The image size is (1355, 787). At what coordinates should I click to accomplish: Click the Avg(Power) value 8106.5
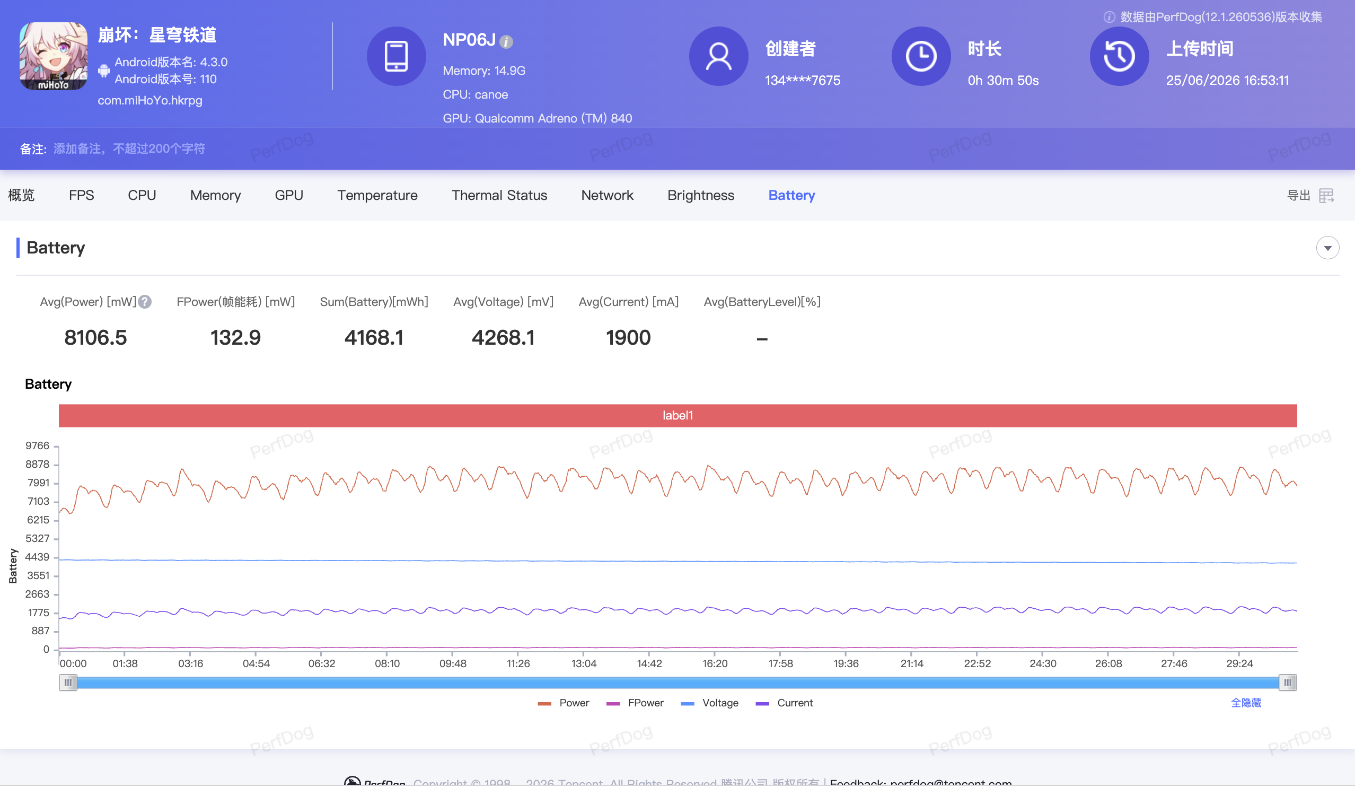click(96, 338)
